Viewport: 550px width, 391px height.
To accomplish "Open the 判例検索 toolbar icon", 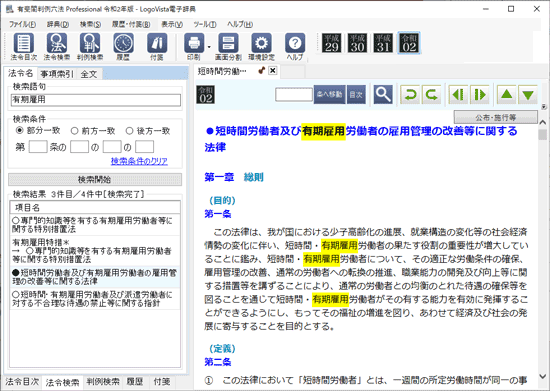I will (90, 47).
